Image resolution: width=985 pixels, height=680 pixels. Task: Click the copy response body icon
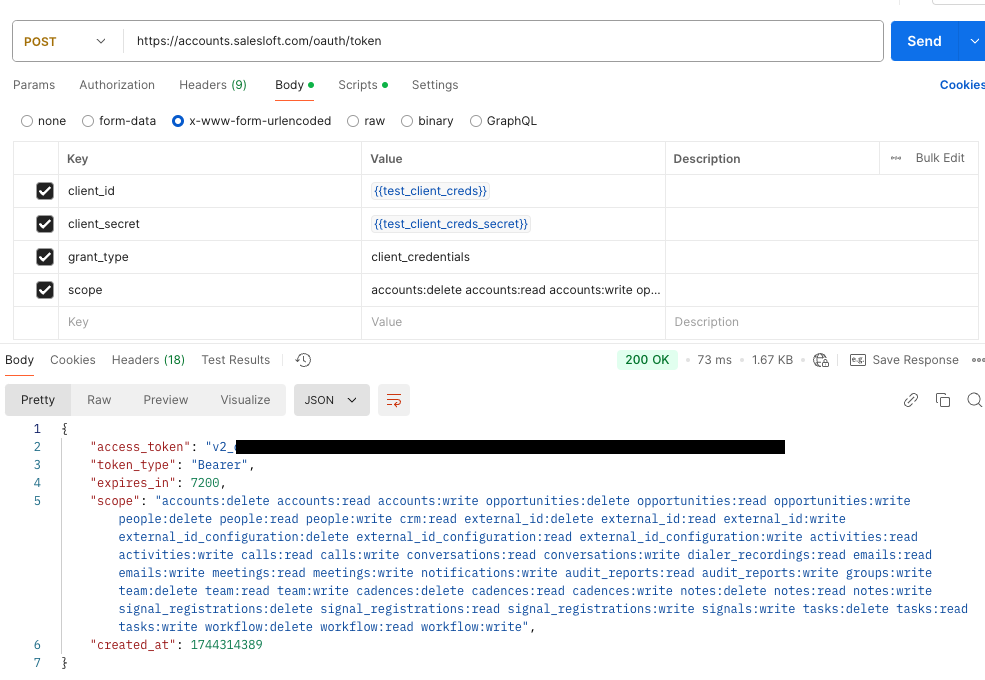[x=943, y=400]
